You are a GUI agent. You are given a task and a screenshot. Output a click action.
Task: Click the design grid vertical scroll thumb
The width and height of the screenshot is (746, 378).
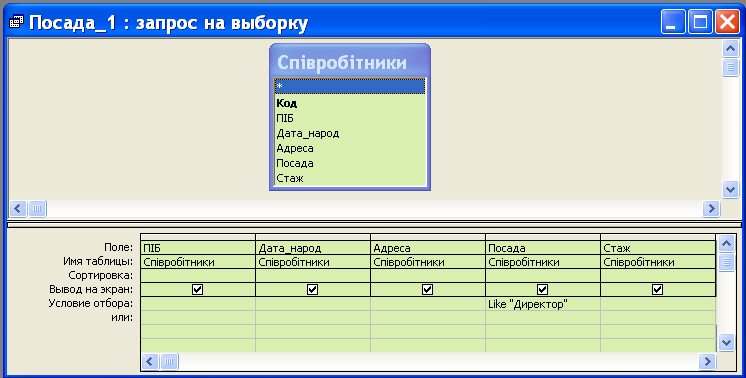(726, 262)
